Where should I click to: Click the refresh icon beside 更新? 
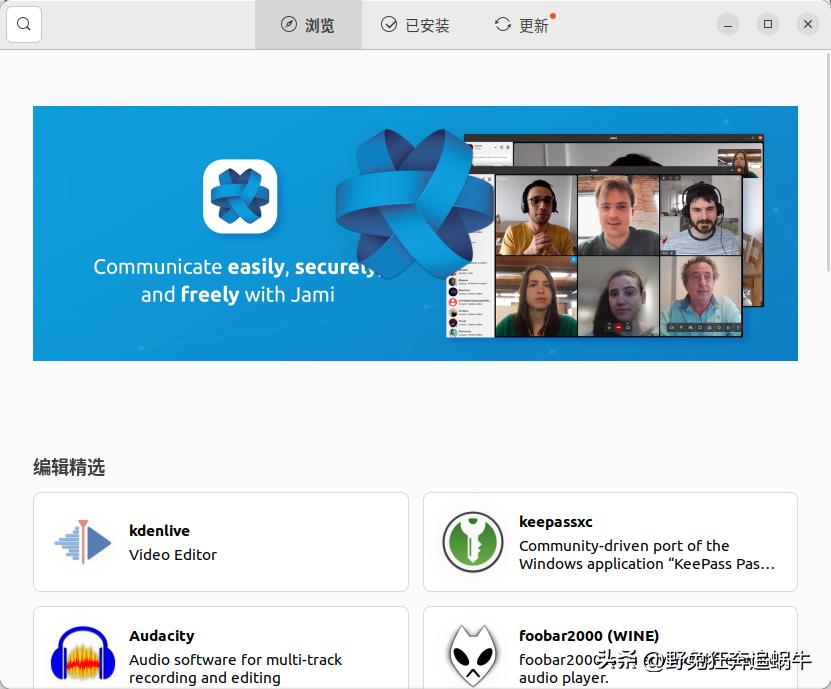[x=503, y=24]
